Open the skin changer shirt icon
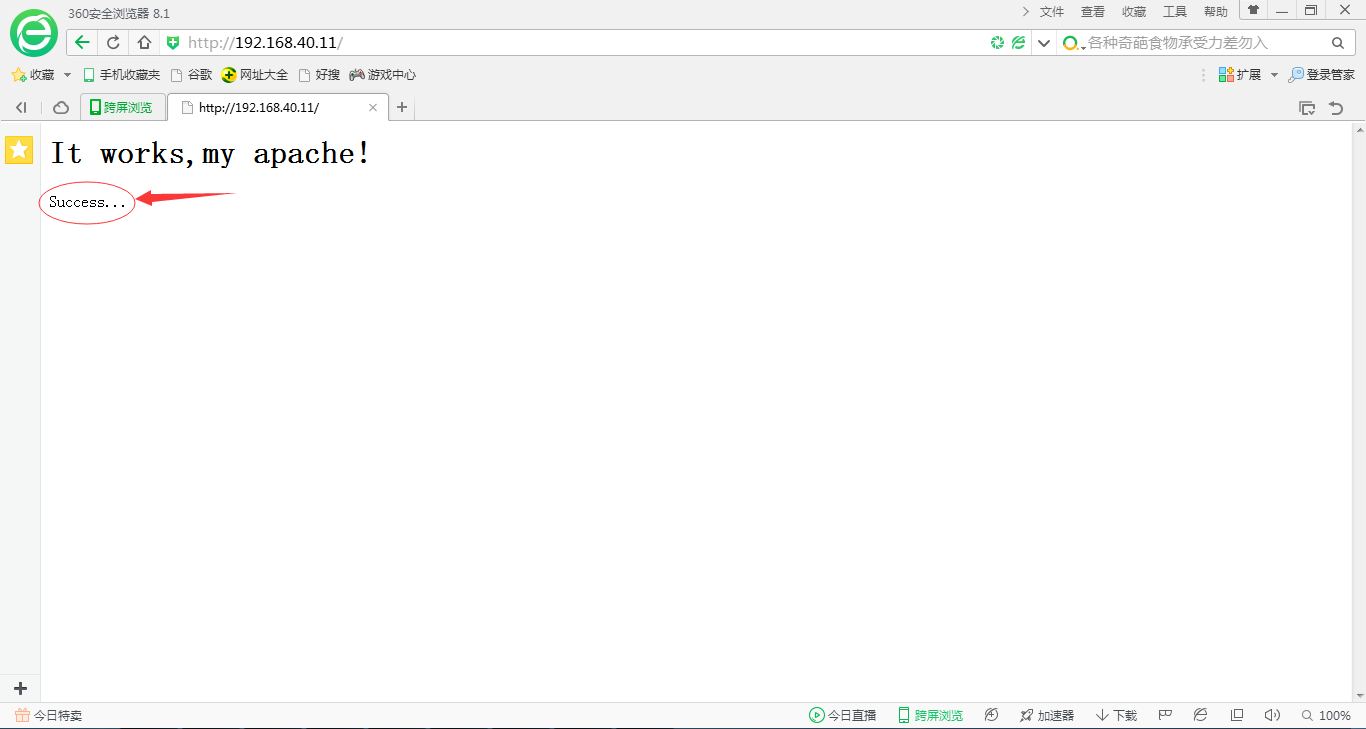This screenshot has height=729, width=1366. coord(1253,11)
